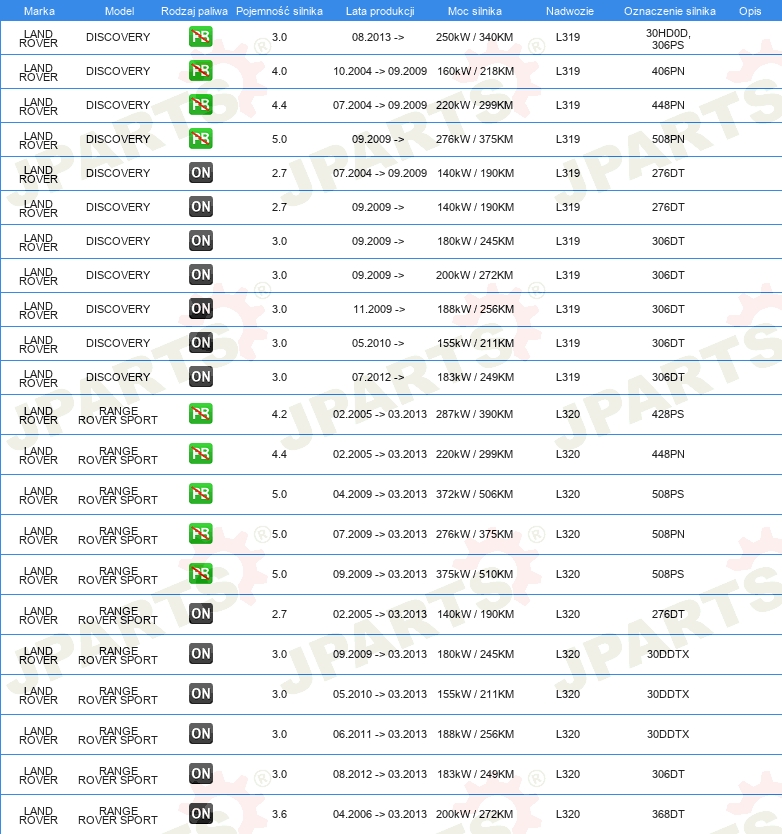Viewport: 782px width, 834px height.
Task: Select power value 160kW / 218KM
Action: pos(476,71)
